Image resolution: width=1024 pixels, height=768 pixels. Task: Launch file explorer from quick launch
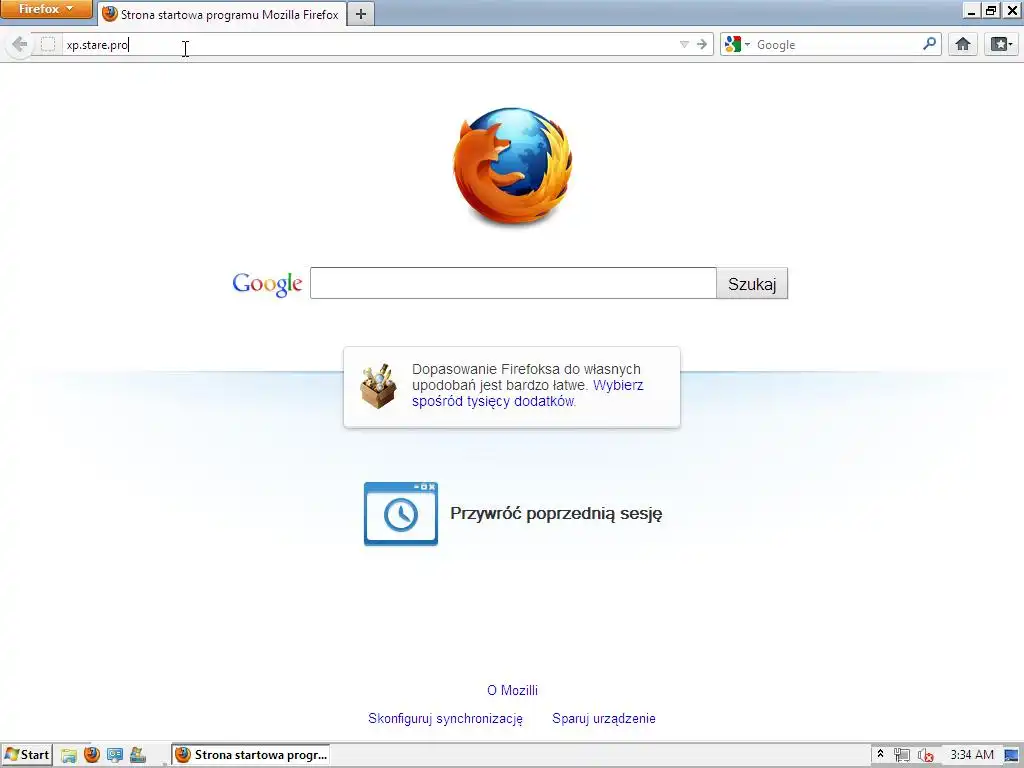click(69, 755)
